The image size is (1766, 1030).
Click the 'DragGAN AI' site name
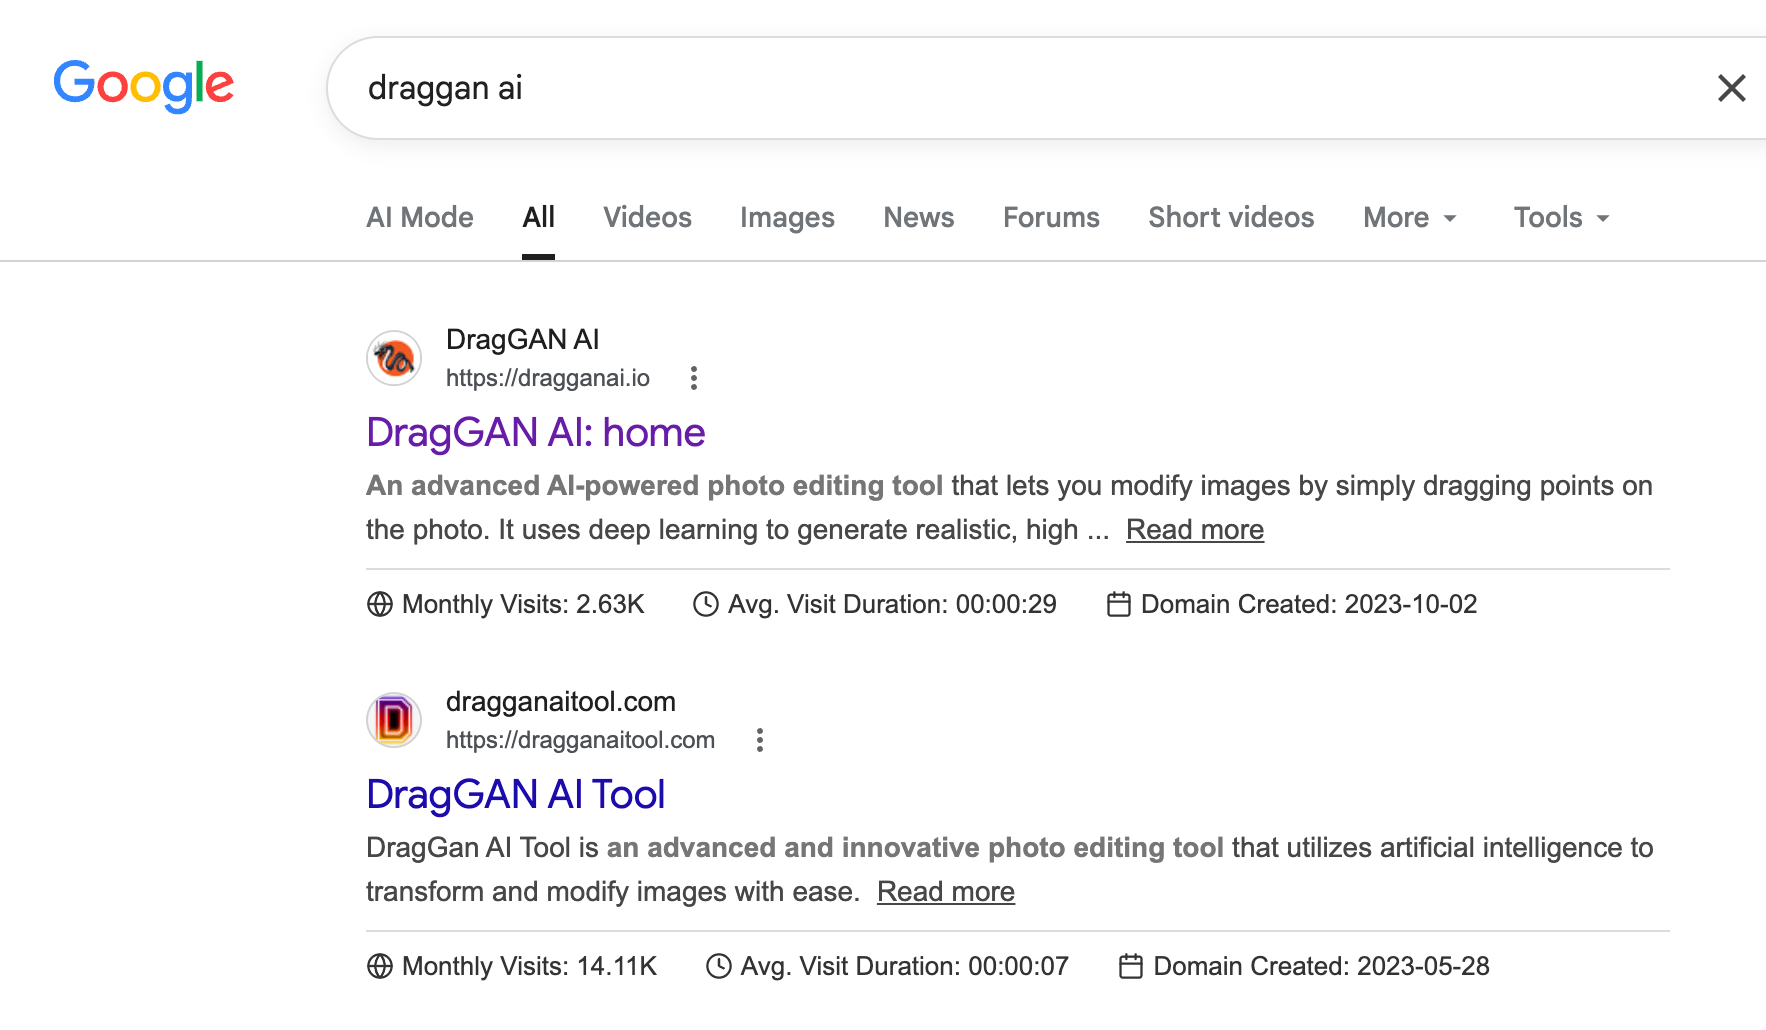click(523, 340)
